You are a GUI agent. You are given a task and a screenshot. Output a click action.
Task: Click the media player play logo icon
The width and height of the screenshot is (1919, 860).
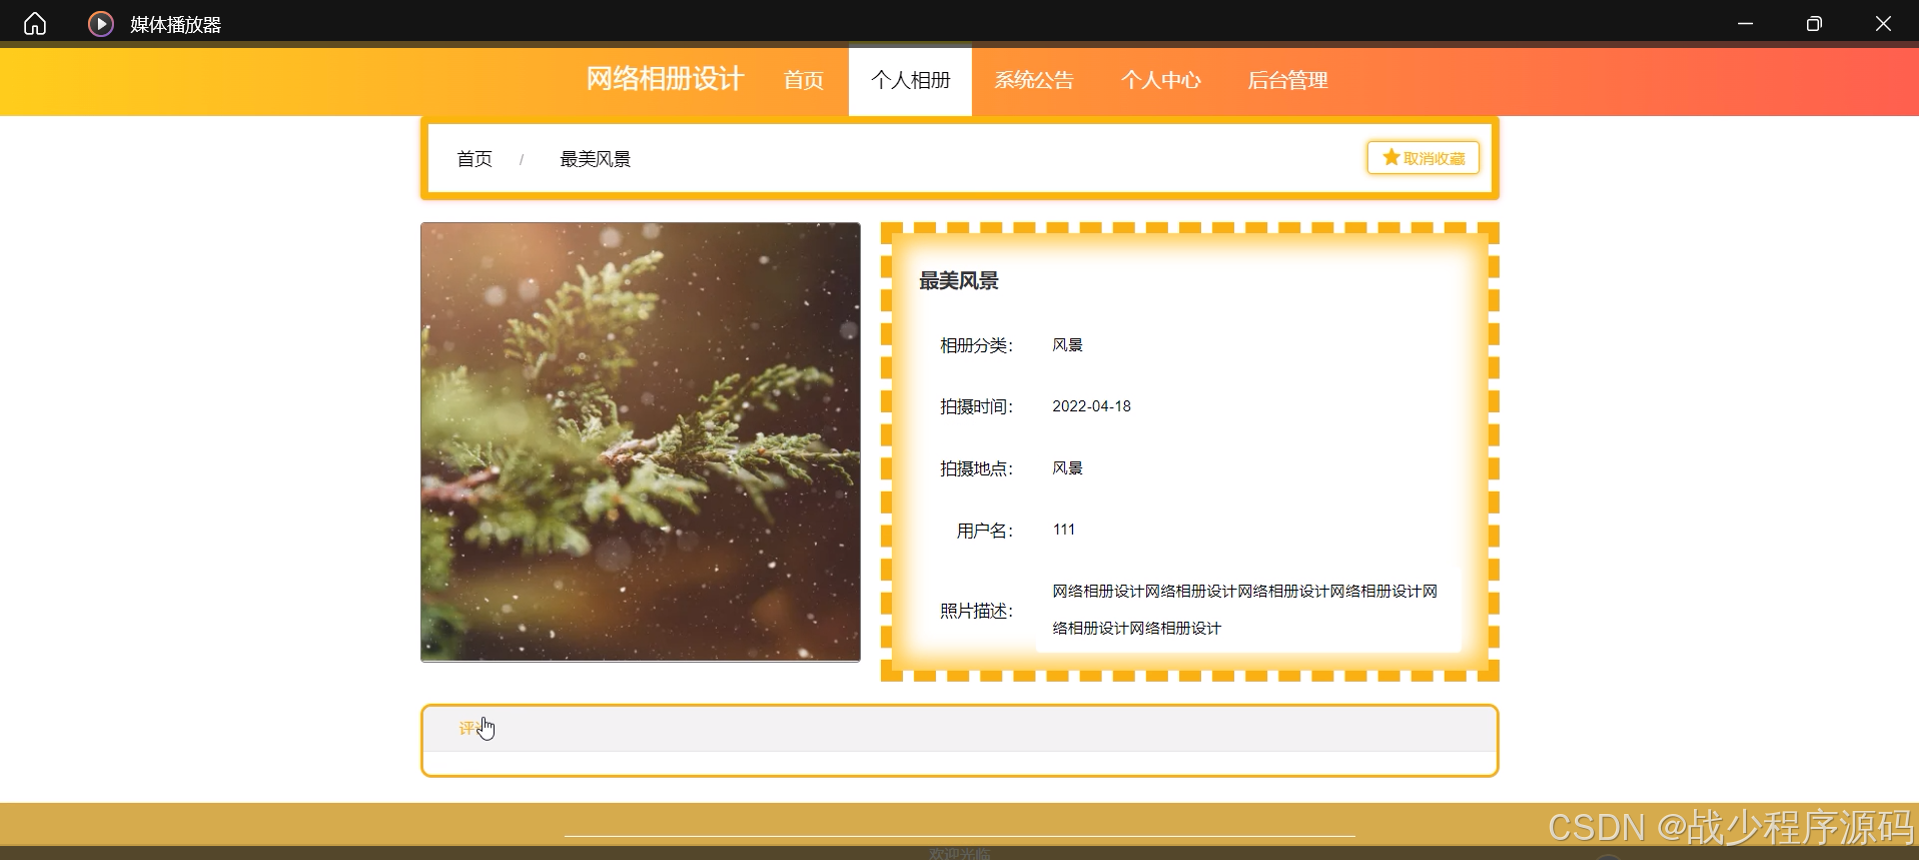click(x=101, y=23)
